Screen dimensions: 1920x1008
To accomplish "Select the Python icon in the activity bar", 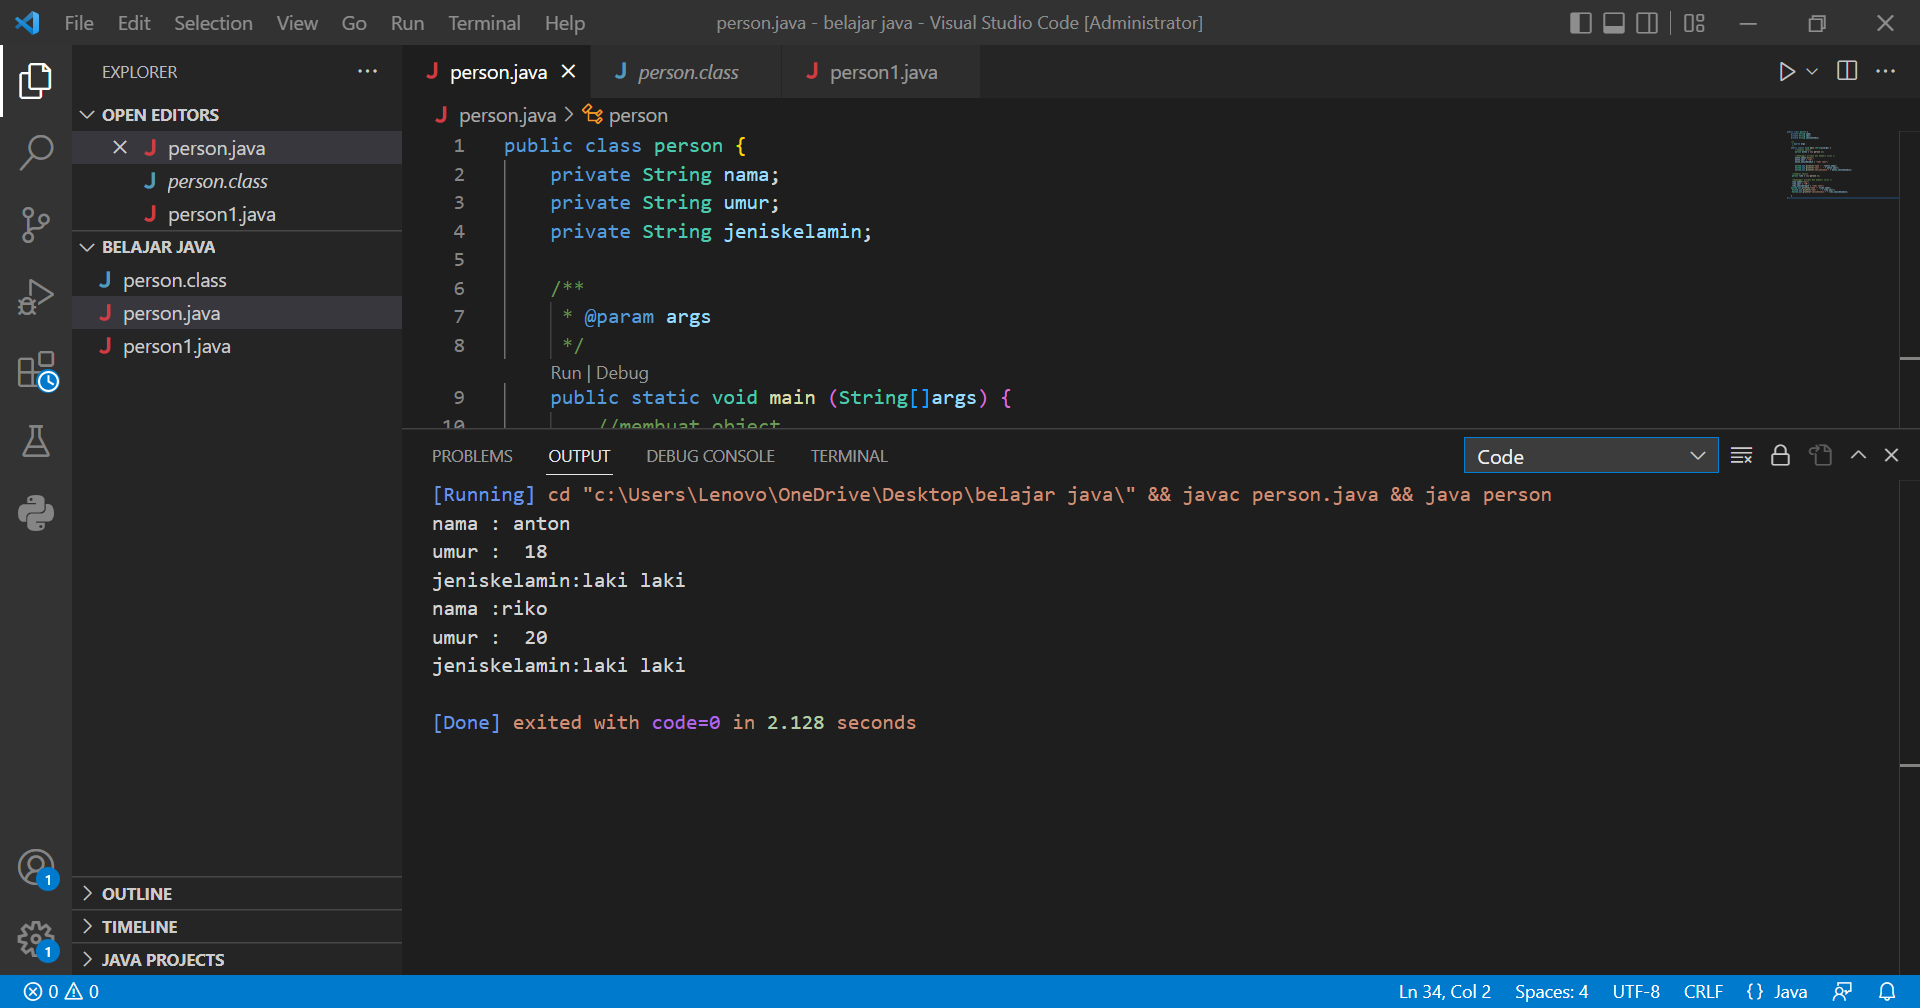I will click(36, 513).
